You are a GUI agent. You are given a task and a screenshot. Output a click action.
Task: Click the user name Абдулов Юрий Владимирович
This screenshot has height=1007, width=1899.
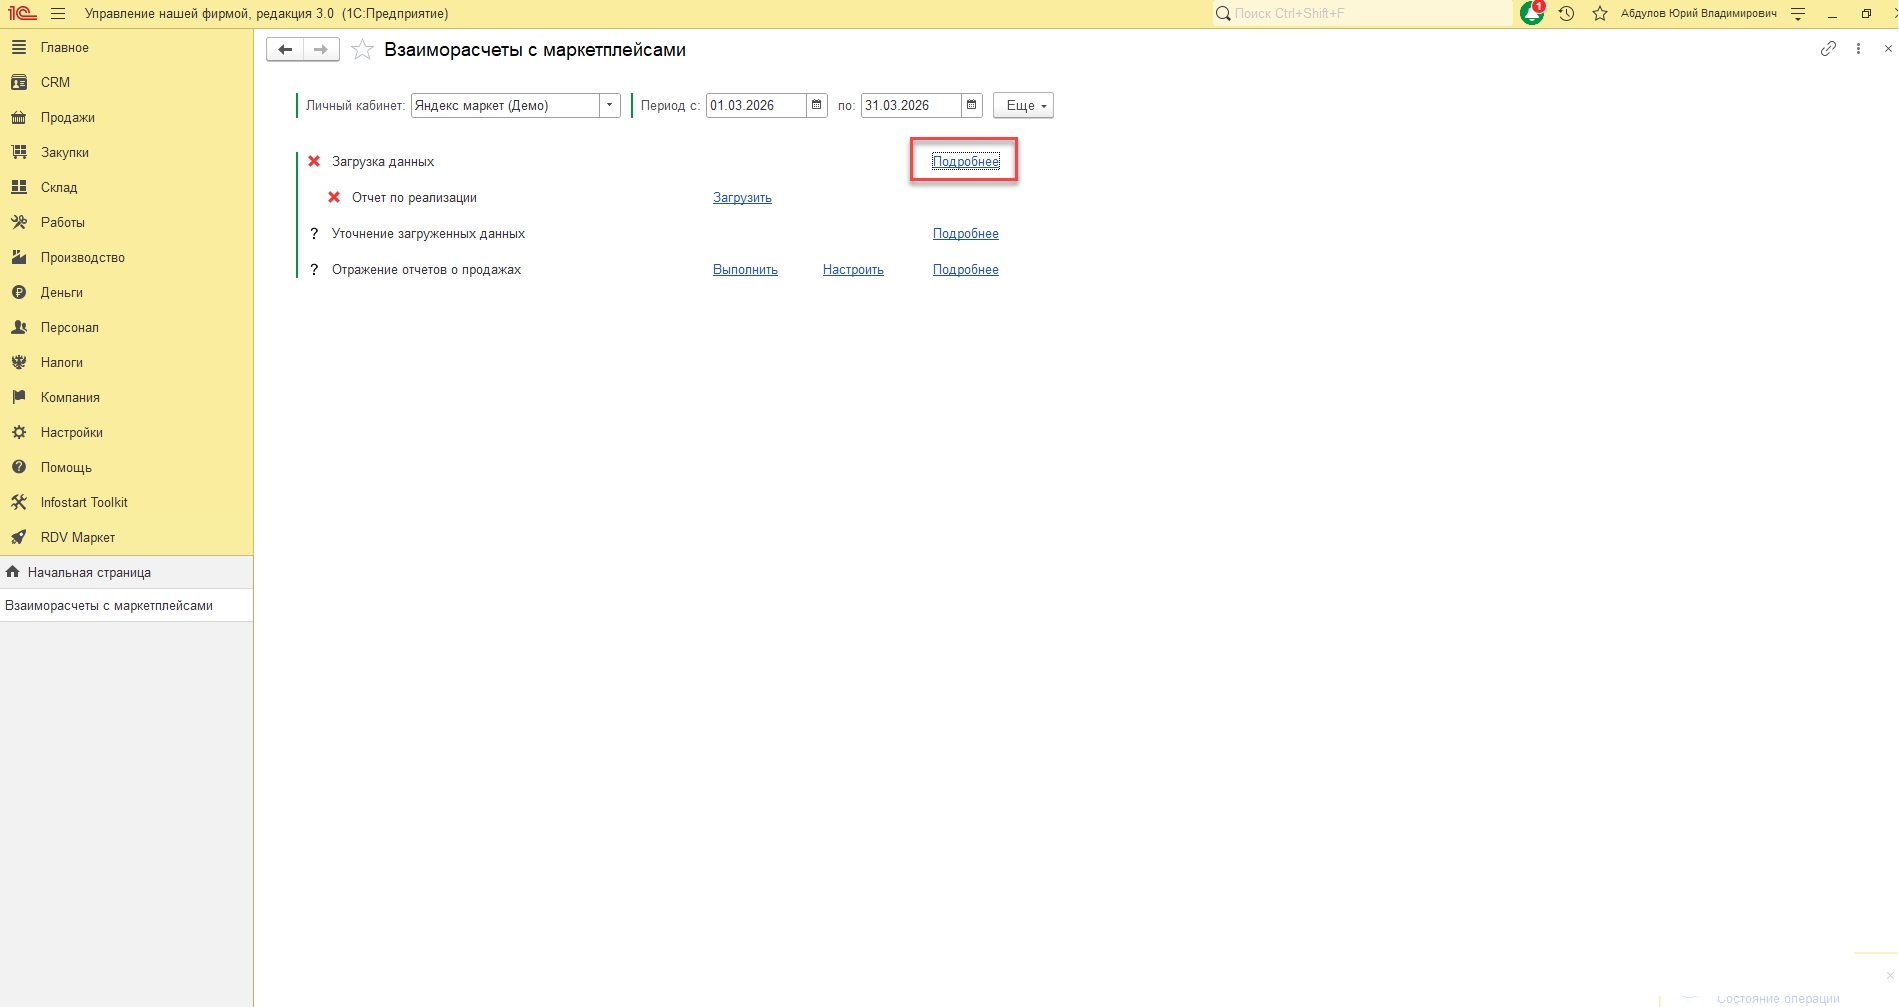1699,14
